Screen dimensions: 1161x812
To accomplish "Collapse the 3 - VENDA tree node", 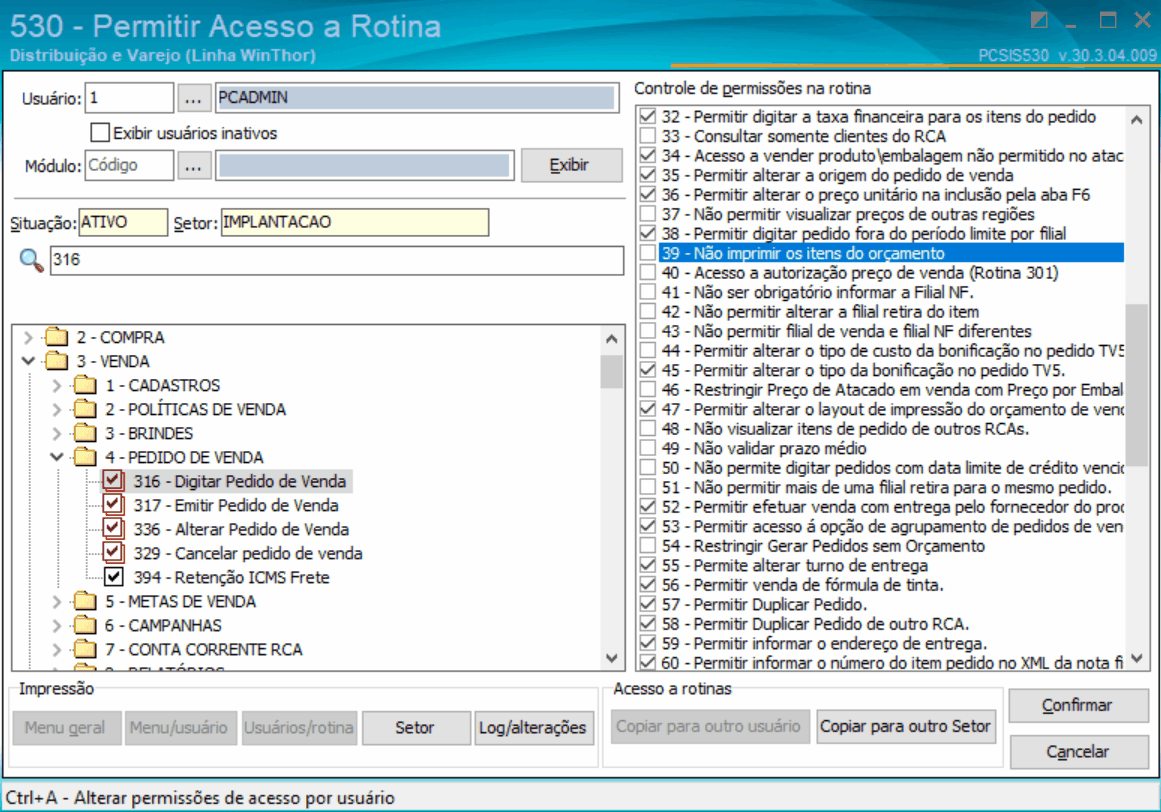I will [28, 361].
